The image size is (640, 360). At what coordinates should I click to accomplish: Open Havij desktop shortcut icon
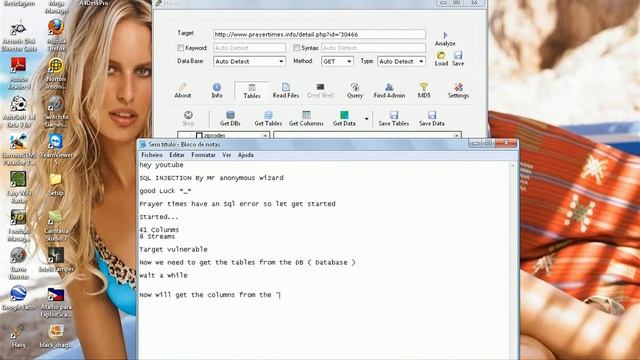pos(18,331)
